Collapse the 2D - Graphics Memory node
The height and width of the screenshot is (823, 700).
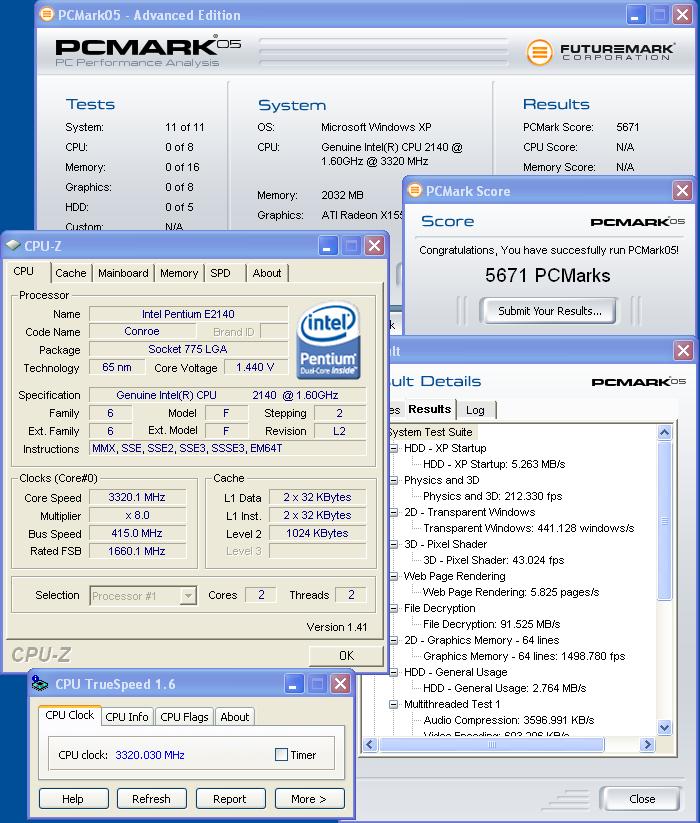[x=394, y=640]
